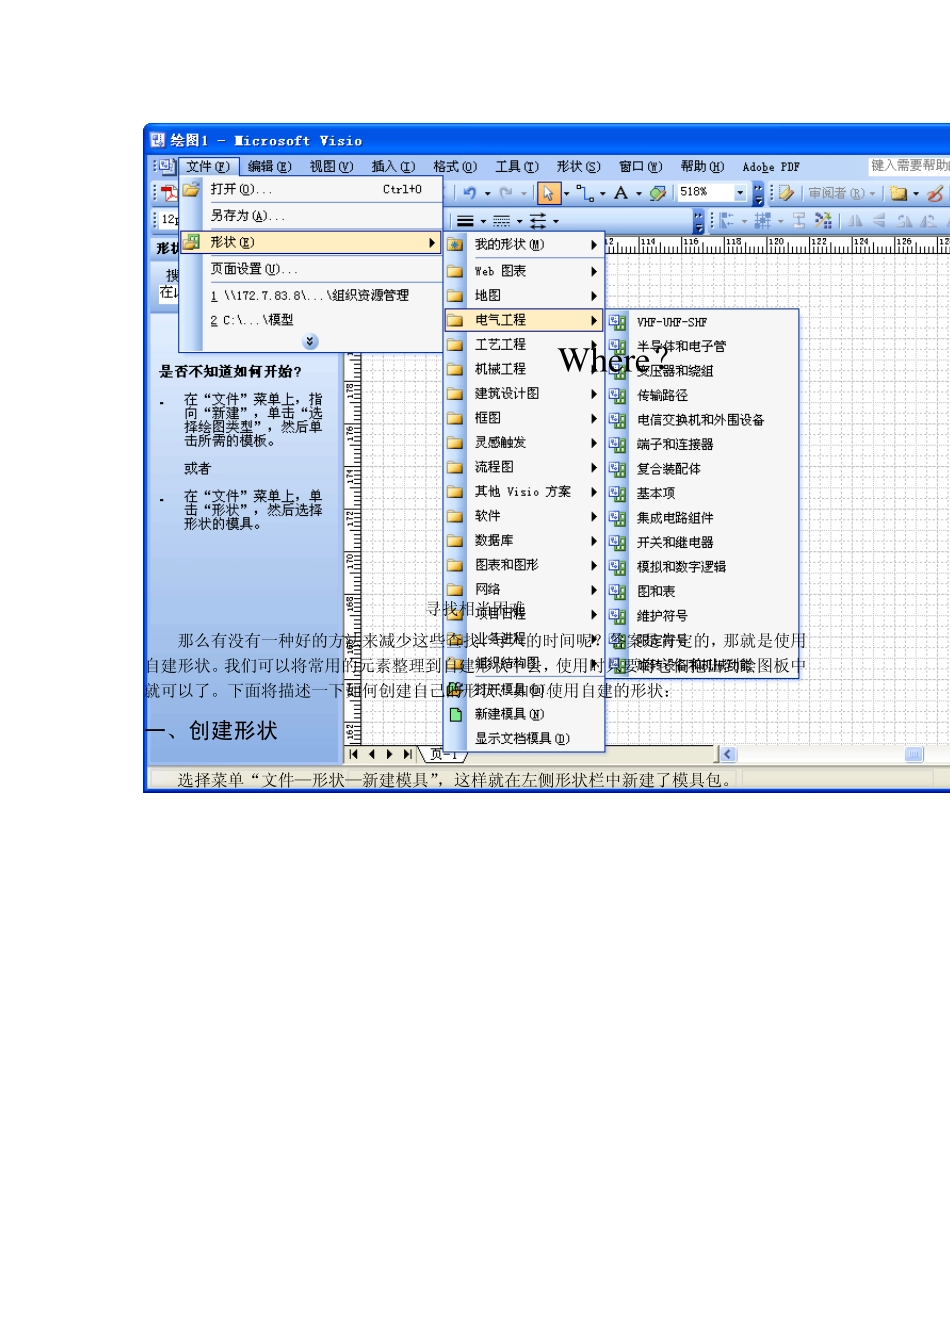Expand 框图 (Block Diagram) submenu arrow

click(594, 418)
